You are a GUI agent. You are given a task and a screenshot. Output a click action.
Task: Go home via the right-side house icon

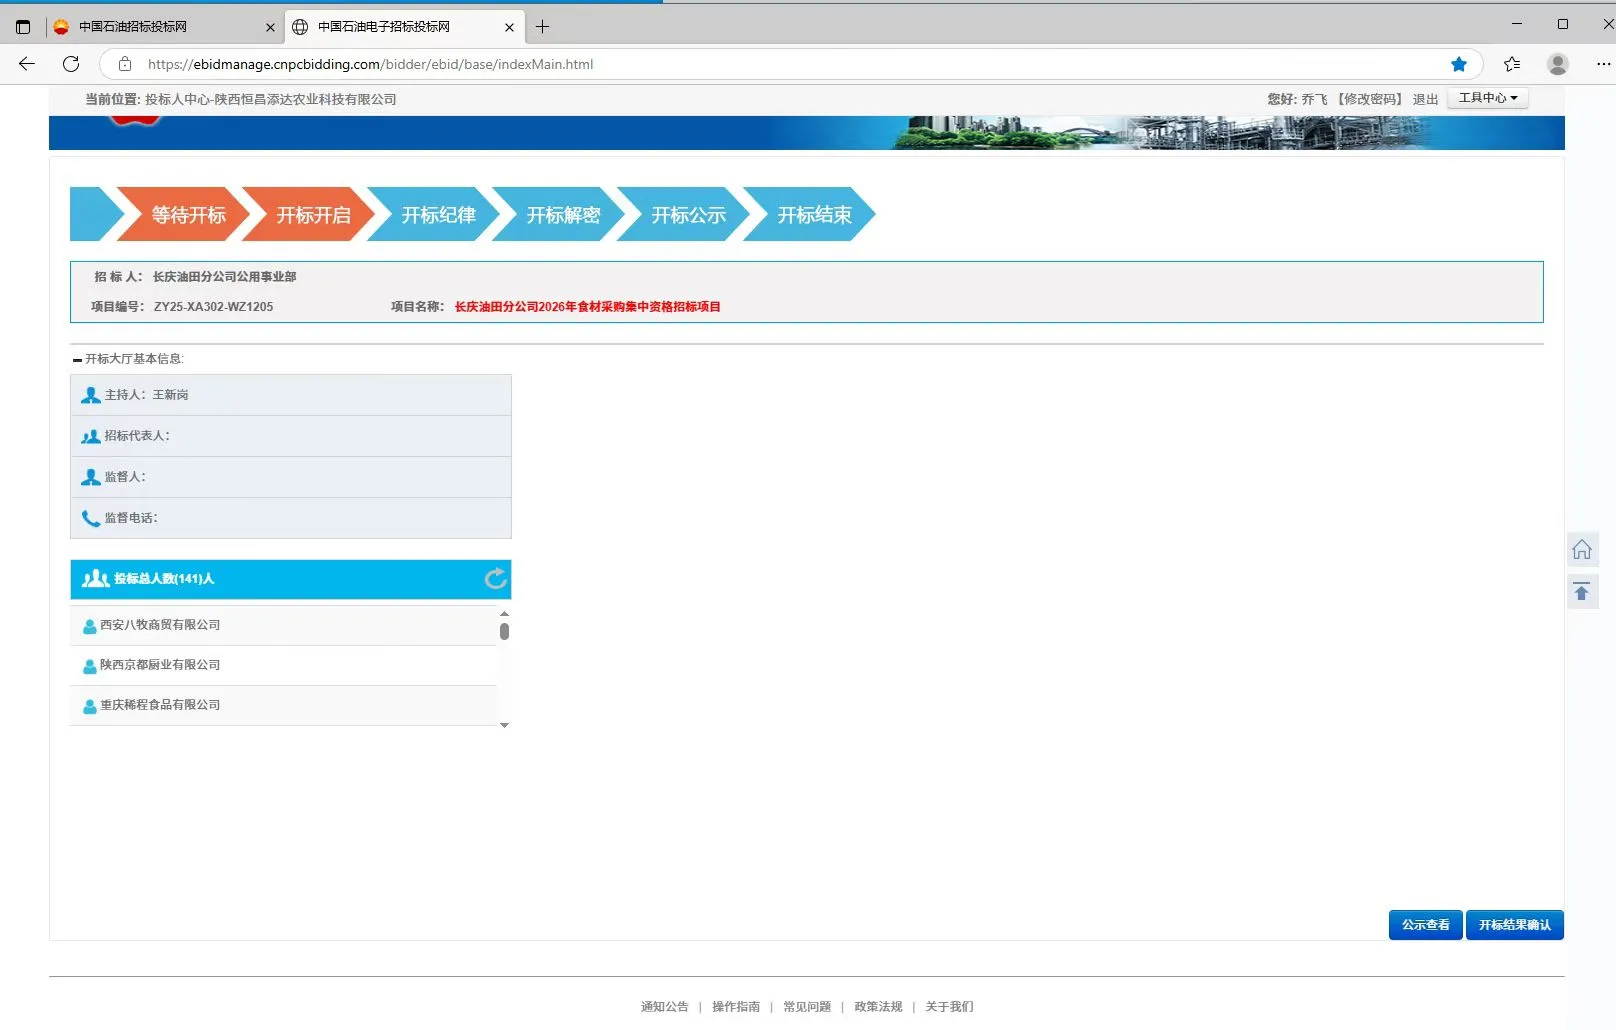point(1582,549)
